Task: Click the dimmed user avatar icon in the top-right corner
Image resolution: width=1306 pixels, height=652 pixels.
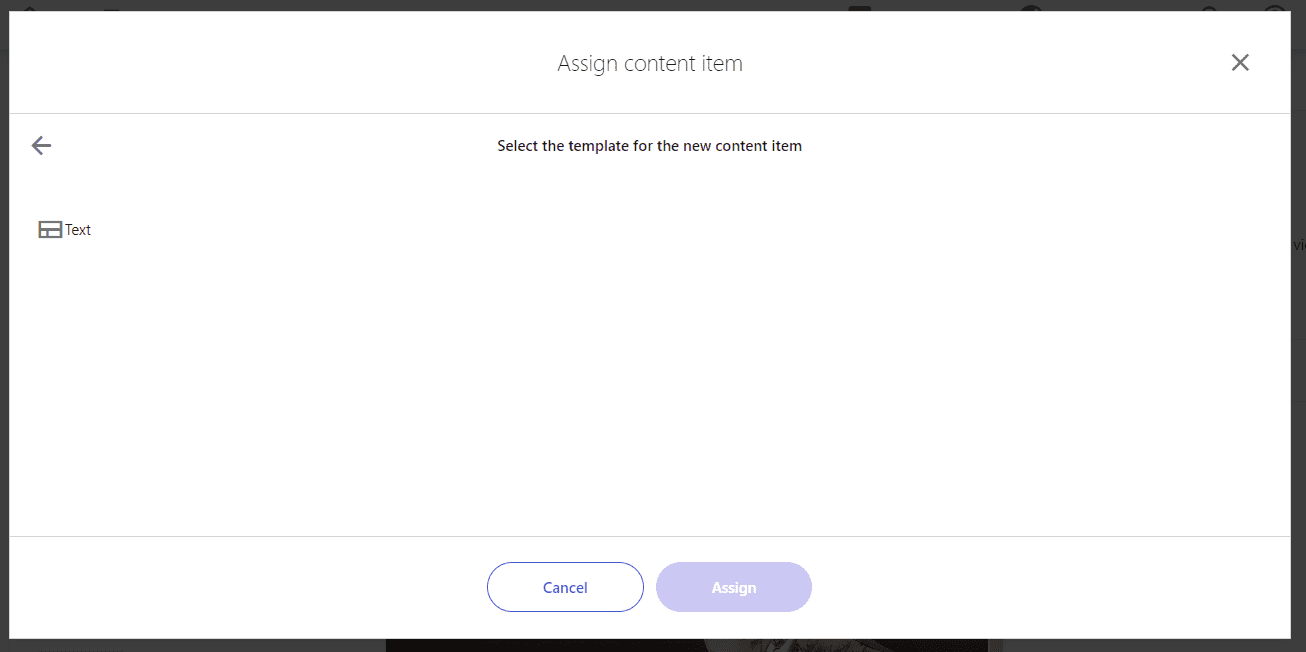Action: tap(1274, 7)
